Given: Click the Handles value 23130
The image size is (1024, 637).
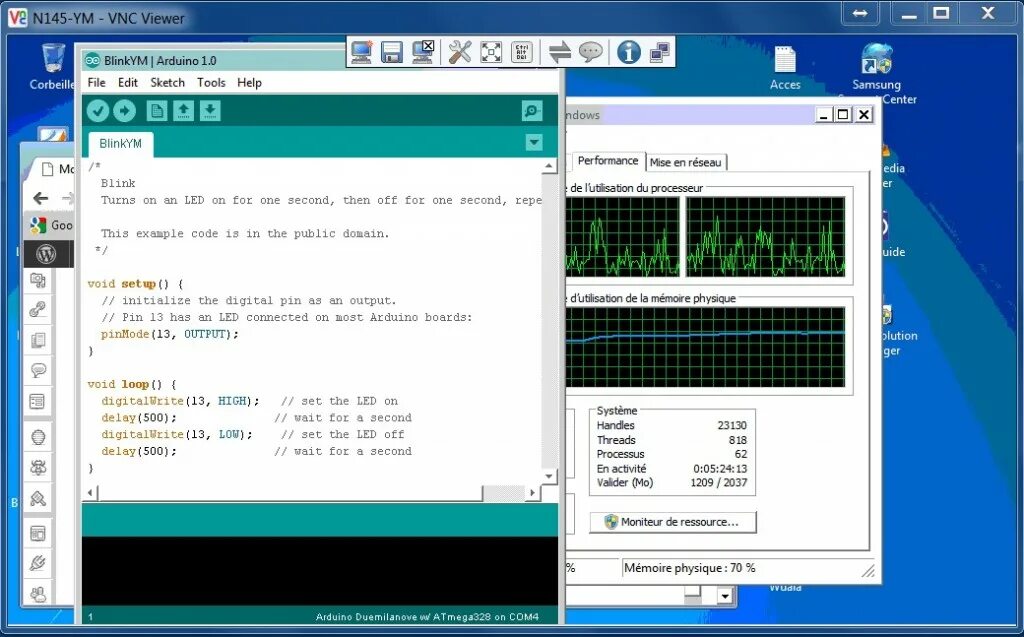Looking at the screenshot, I should pos(731,425).
